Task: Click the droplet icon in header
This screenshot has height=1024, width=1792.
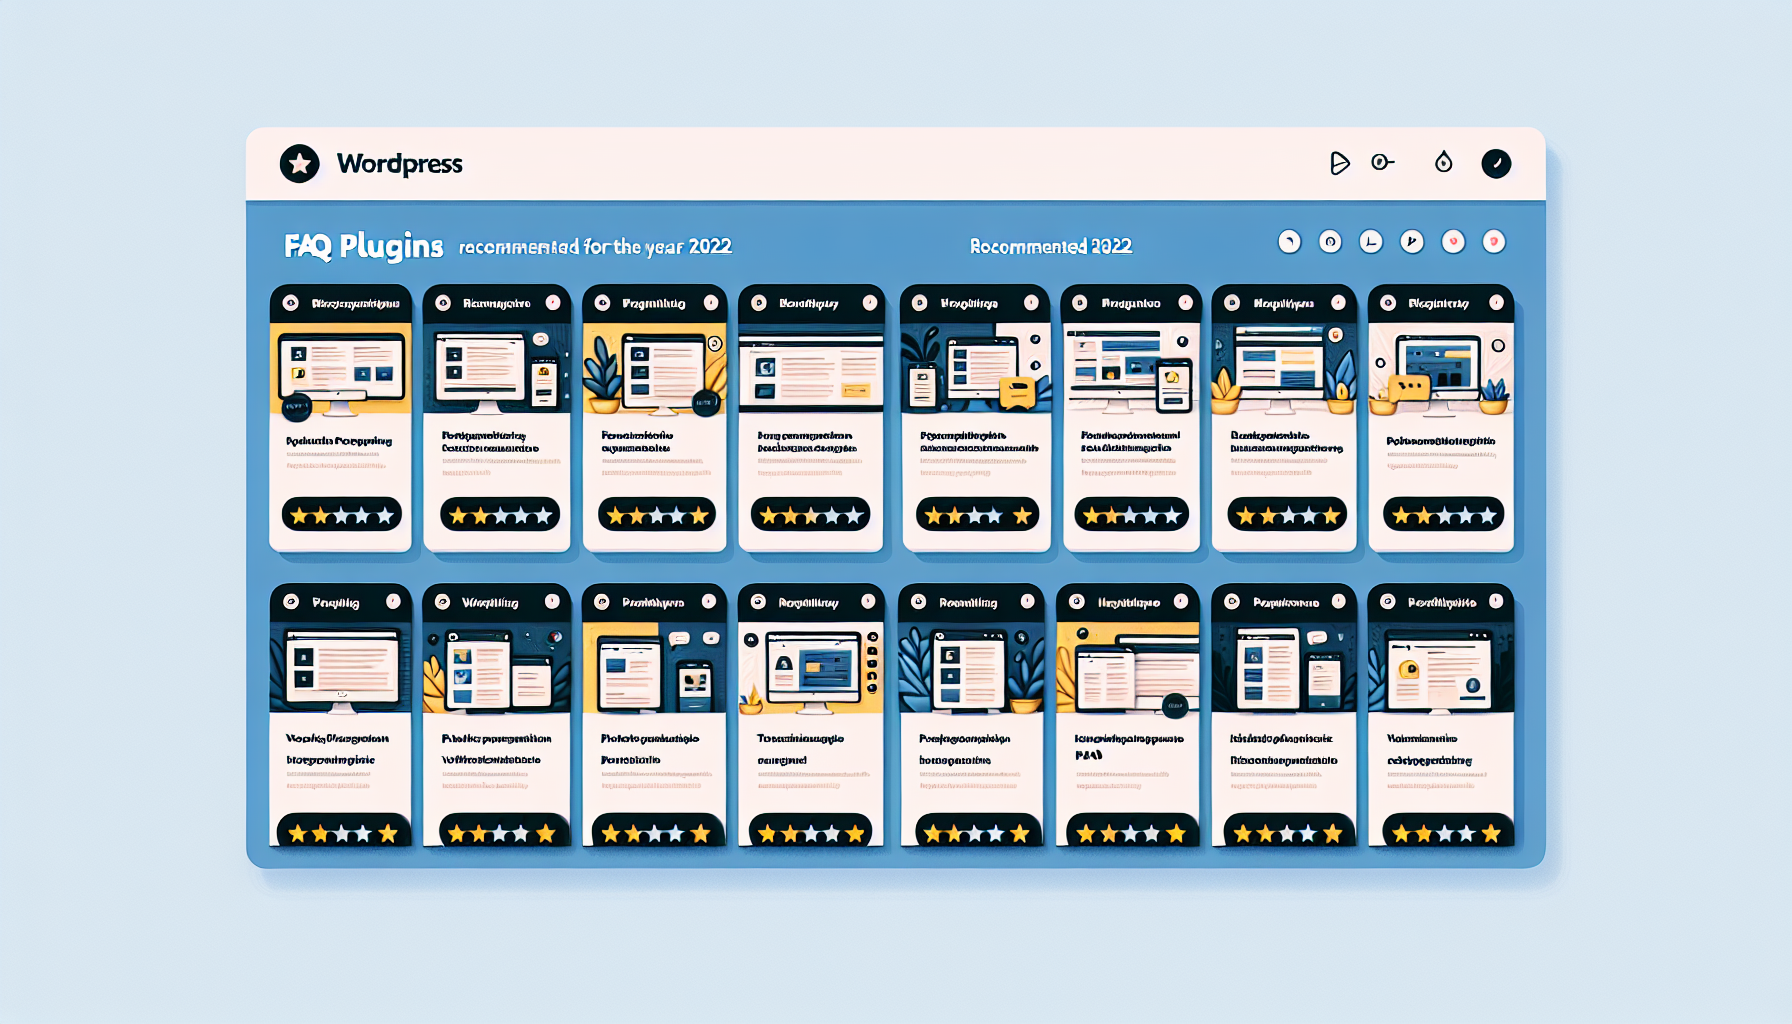Action: [x=1443, y=162]
